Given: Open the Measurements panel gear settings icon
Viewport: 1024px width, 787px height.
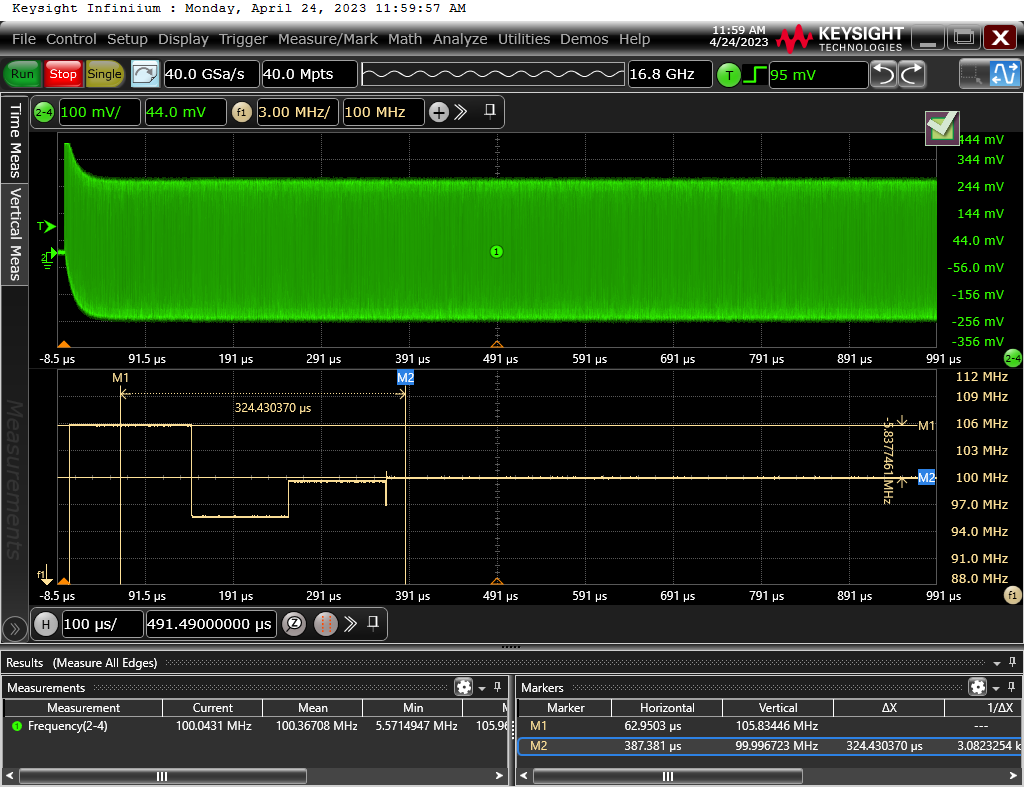Looking at the screenshot, I should point(462,687).
